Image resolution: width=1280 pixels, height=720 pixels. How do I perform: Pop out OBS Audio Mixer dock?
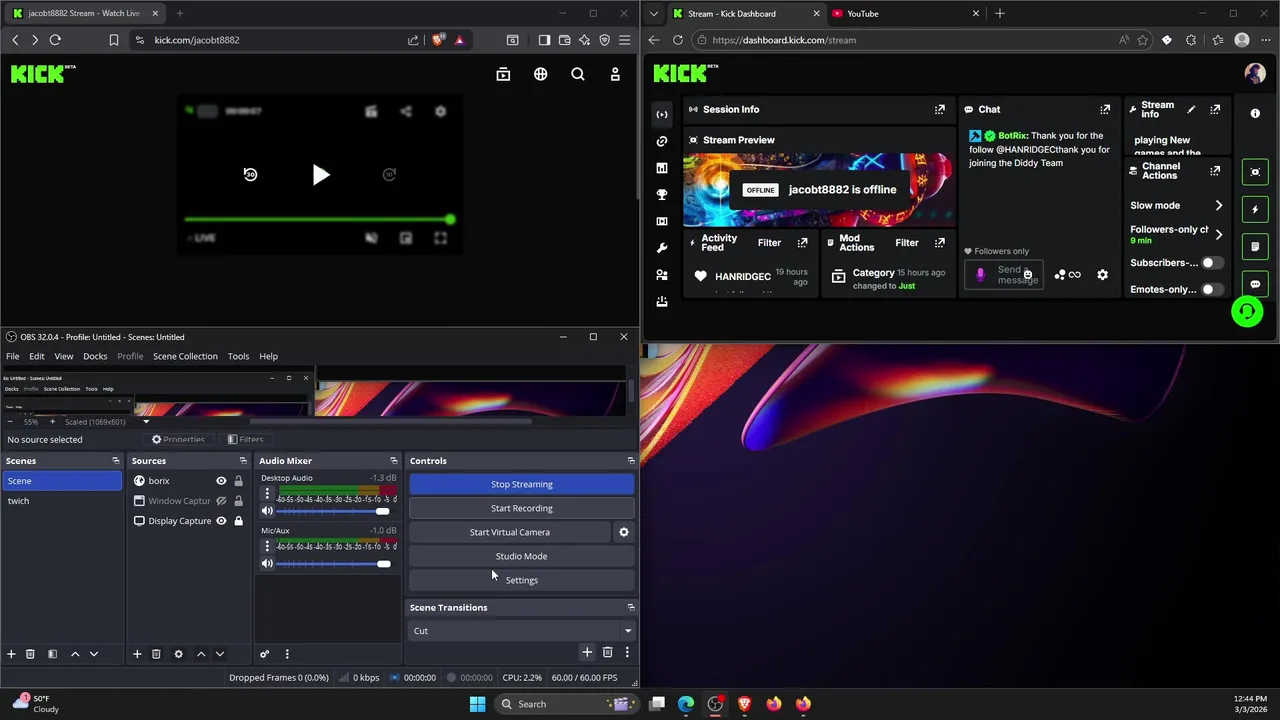click(393, 461)
